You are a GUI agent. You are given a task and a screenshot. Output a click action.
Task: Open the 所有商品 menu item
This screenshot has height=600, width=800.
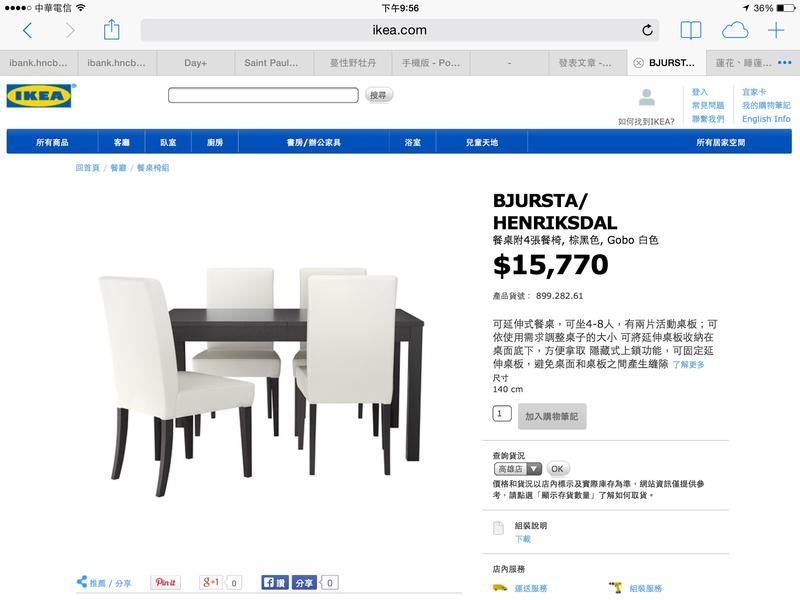(x=52, y=142)
